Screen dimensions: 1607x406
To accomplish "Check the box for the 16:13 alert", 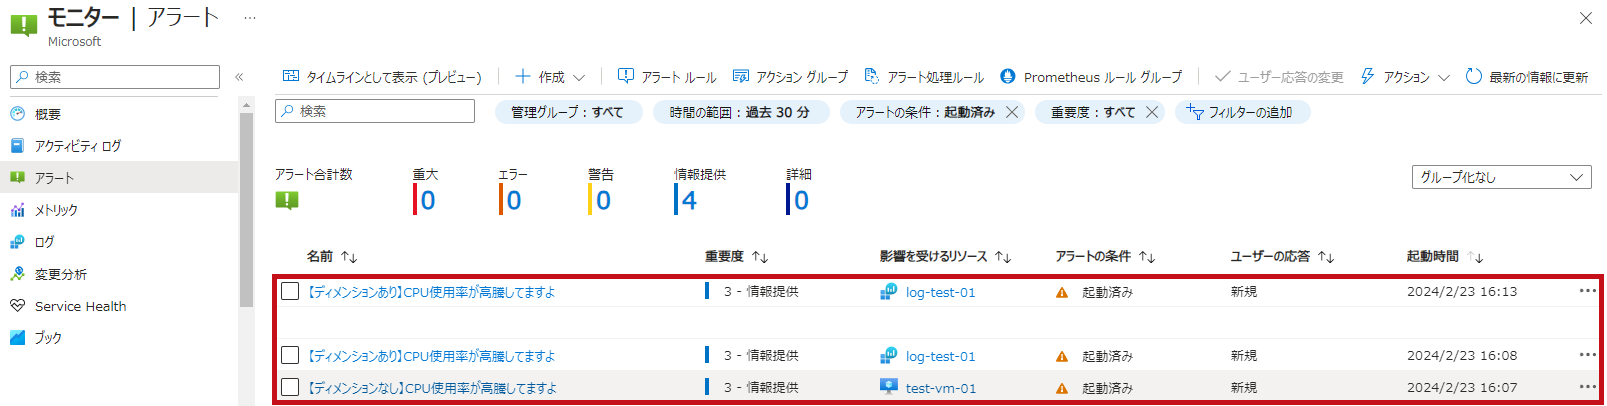I will (x=290, y=291).
